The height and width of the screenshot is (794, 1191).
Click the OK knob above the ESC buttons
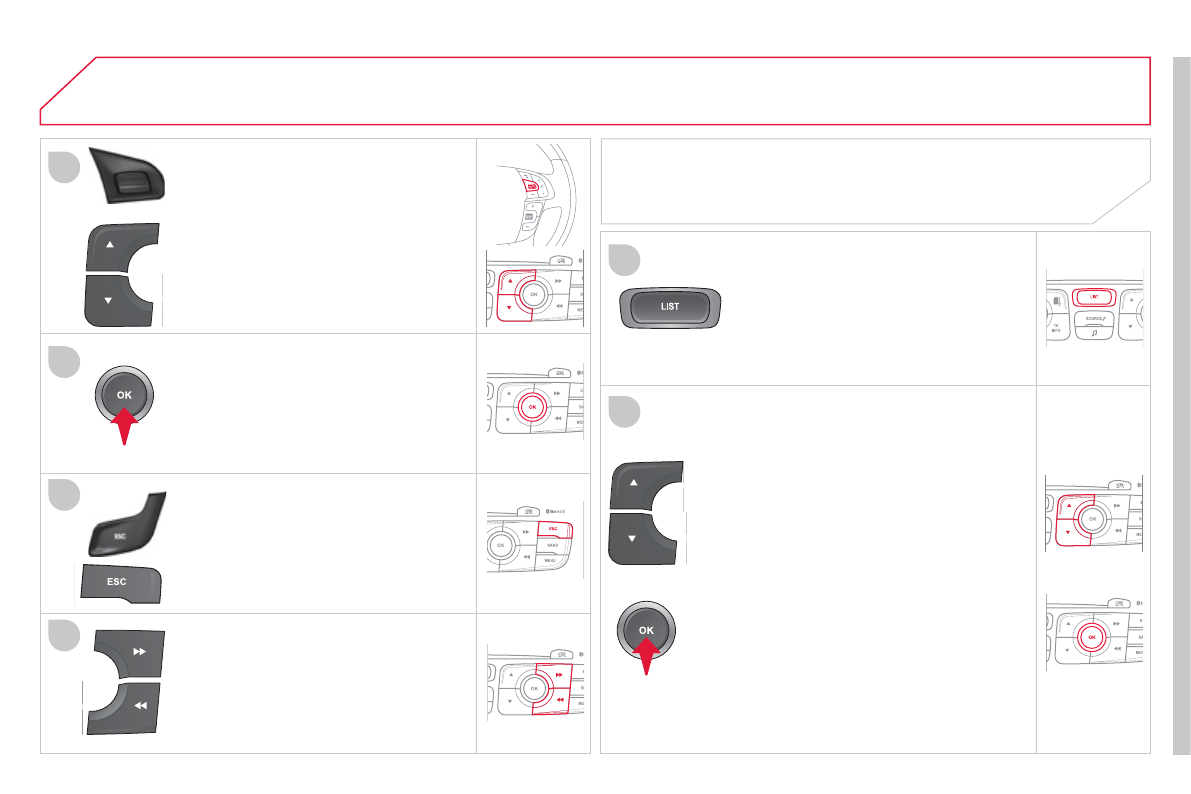click(124, 394)
